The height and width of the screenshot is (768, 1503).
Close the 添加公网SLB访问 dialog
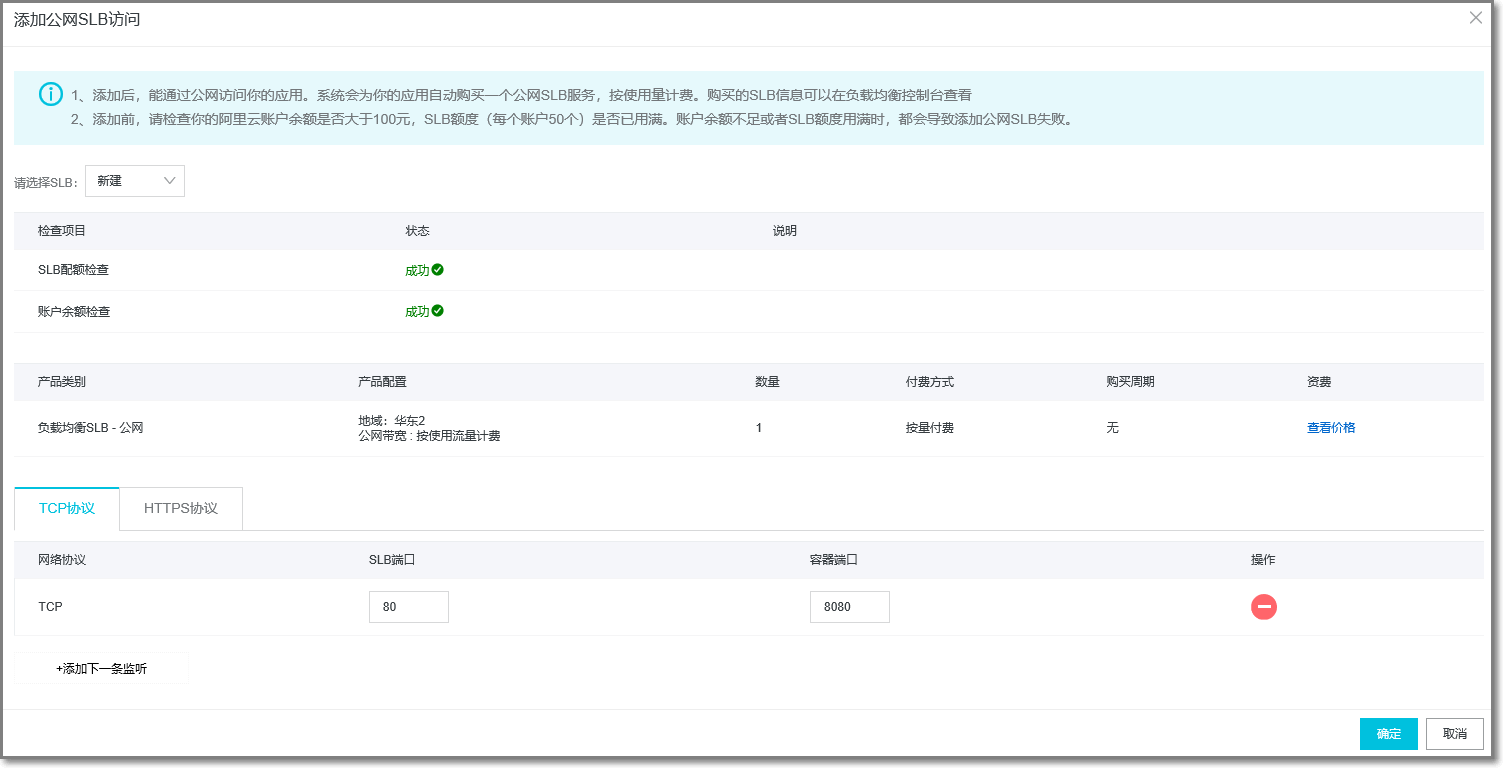coord(1475,18)
